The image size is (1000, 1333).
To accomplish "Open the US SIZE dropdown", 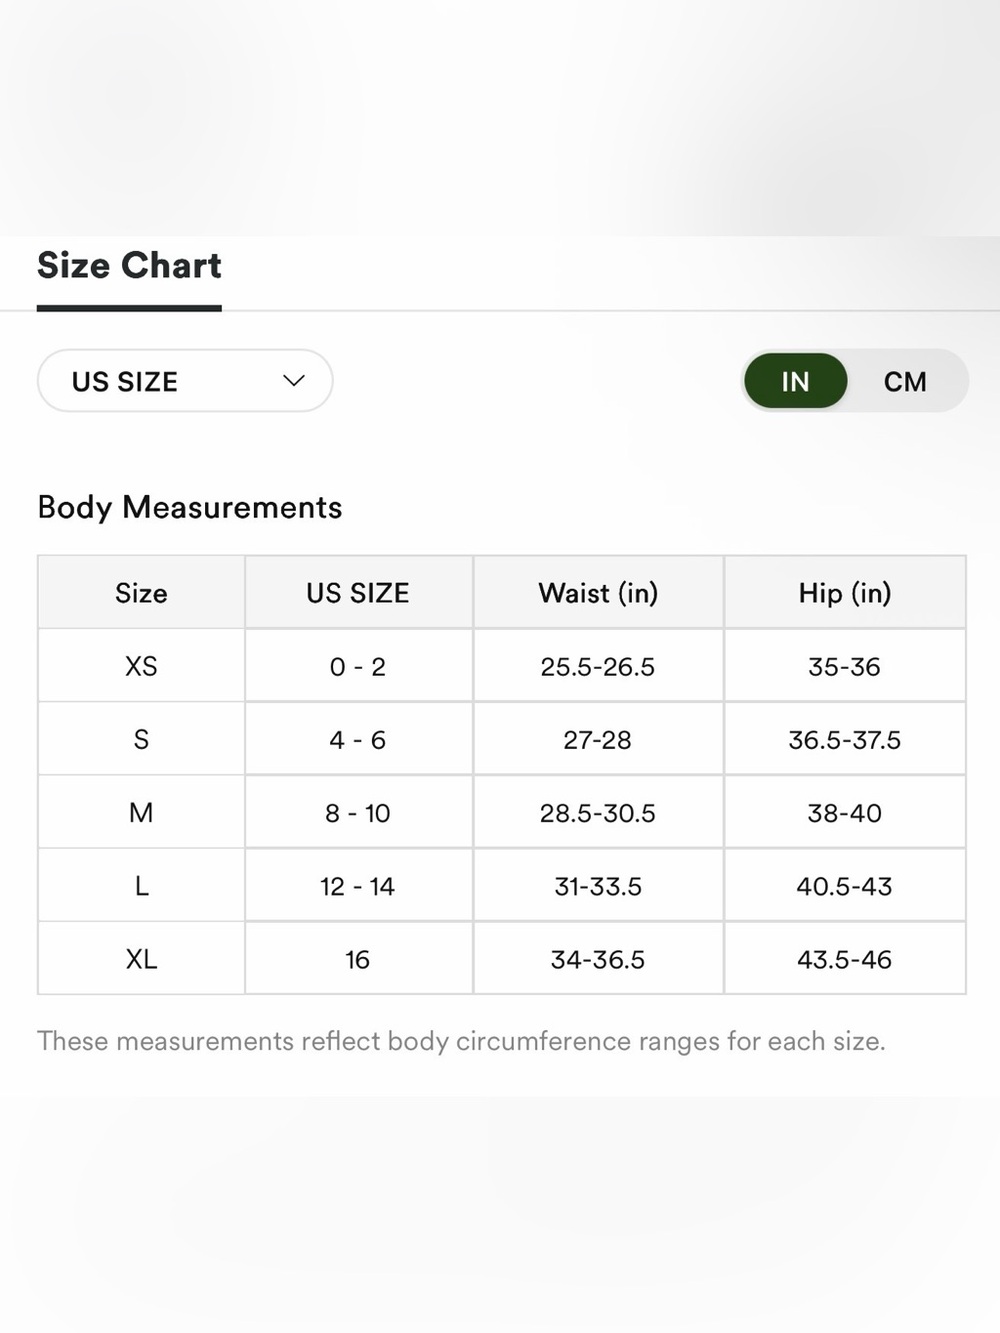I will pyautogui.click(x=185, y=381).
